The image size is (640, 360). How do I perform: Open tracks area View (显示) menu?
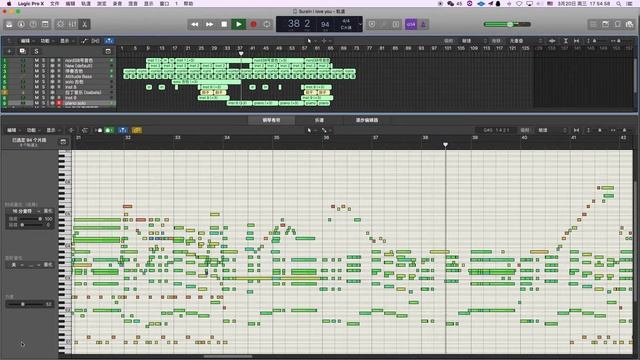coord(66,41)
